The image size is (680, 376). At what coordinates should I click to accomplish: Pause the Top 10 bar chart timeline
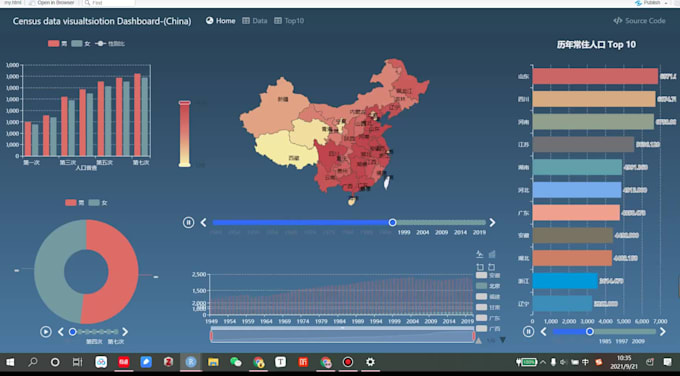pos(528,332)
